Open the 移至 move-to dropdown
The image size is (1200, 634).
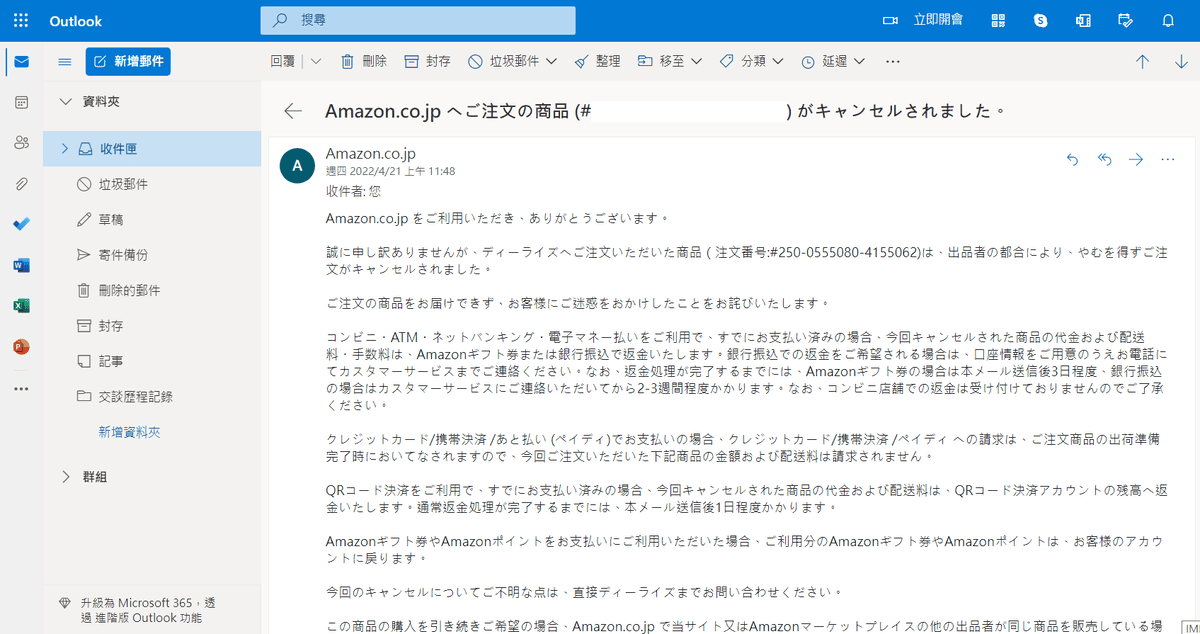pyautogui.click(x=697, y=61)
